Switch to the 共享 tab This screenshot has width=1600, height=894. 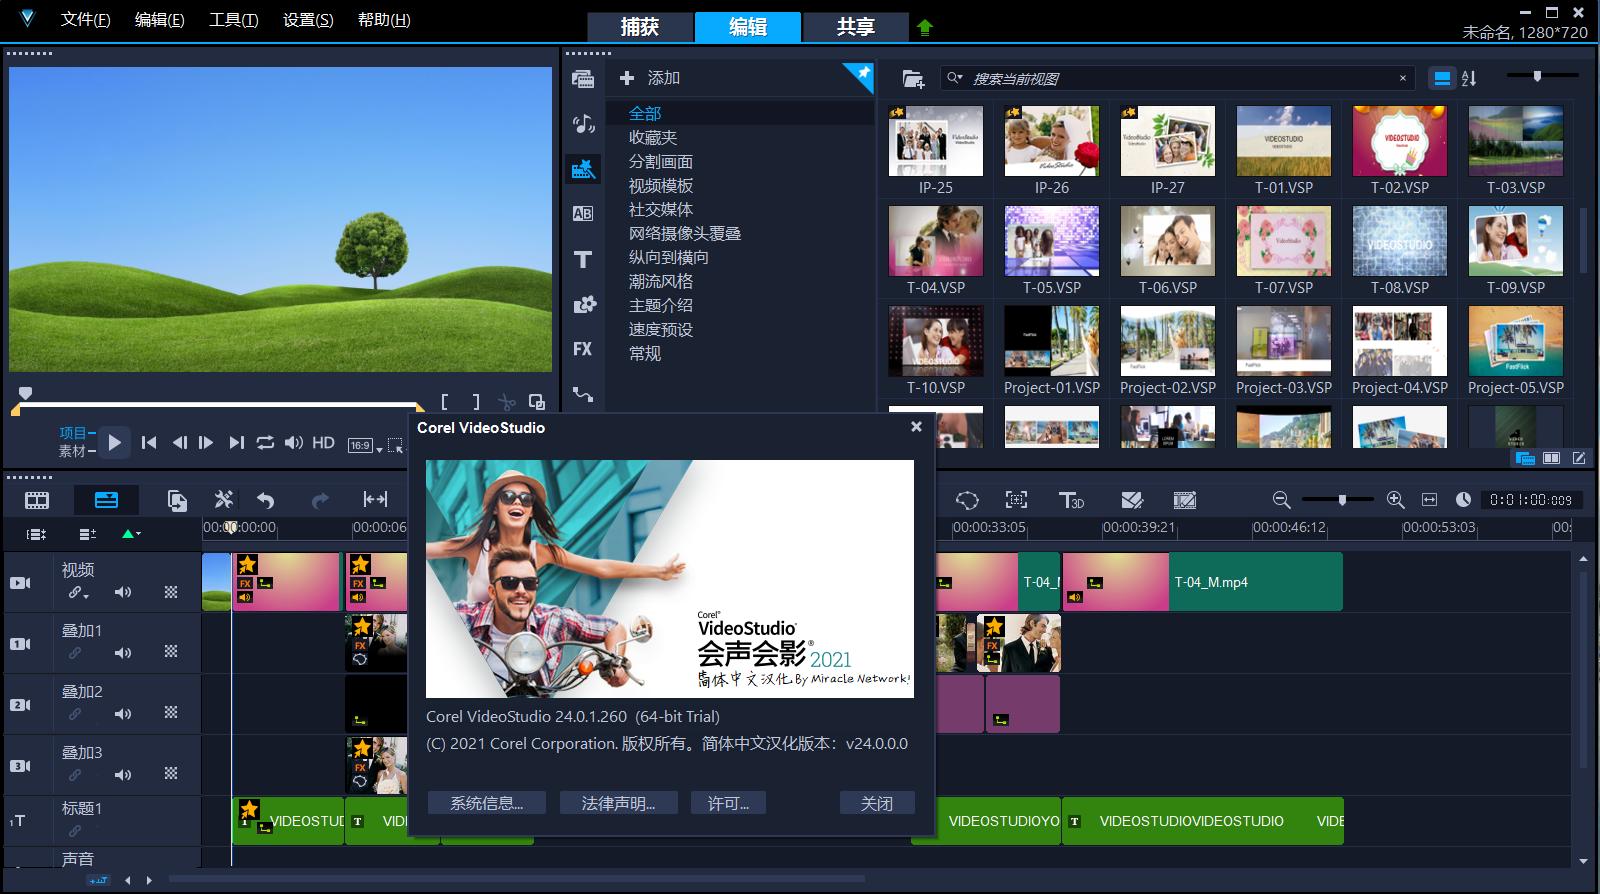(856, 27)
